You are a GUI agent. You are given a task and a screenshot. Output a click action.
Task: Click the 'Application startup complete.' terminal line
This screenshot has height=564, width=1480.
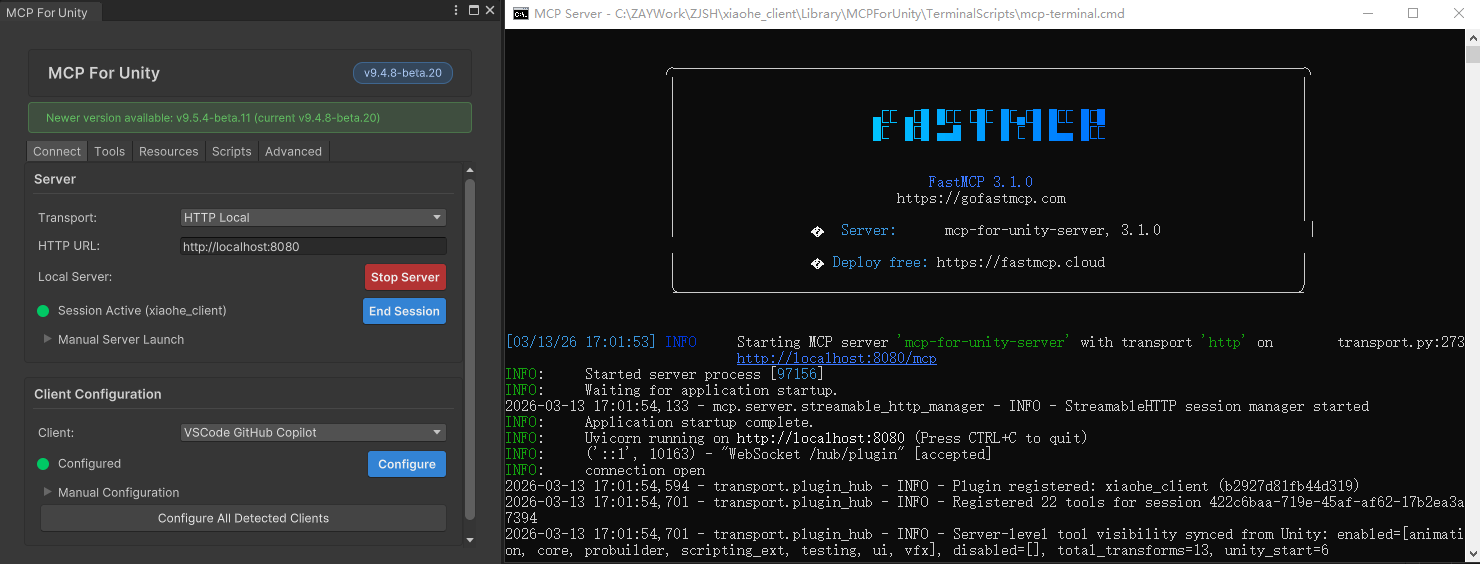click(x=699, y=422)
